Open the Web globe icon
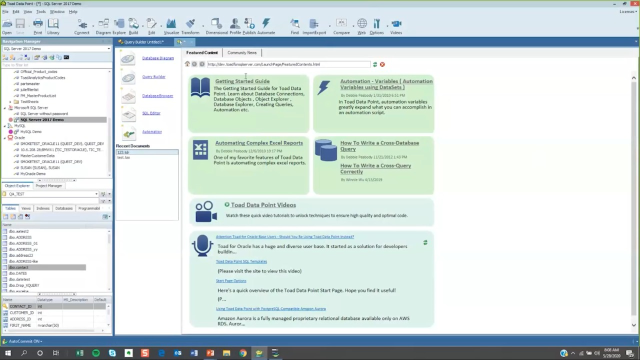The width and height of the screenshot is (640, 360). point(362,26)
